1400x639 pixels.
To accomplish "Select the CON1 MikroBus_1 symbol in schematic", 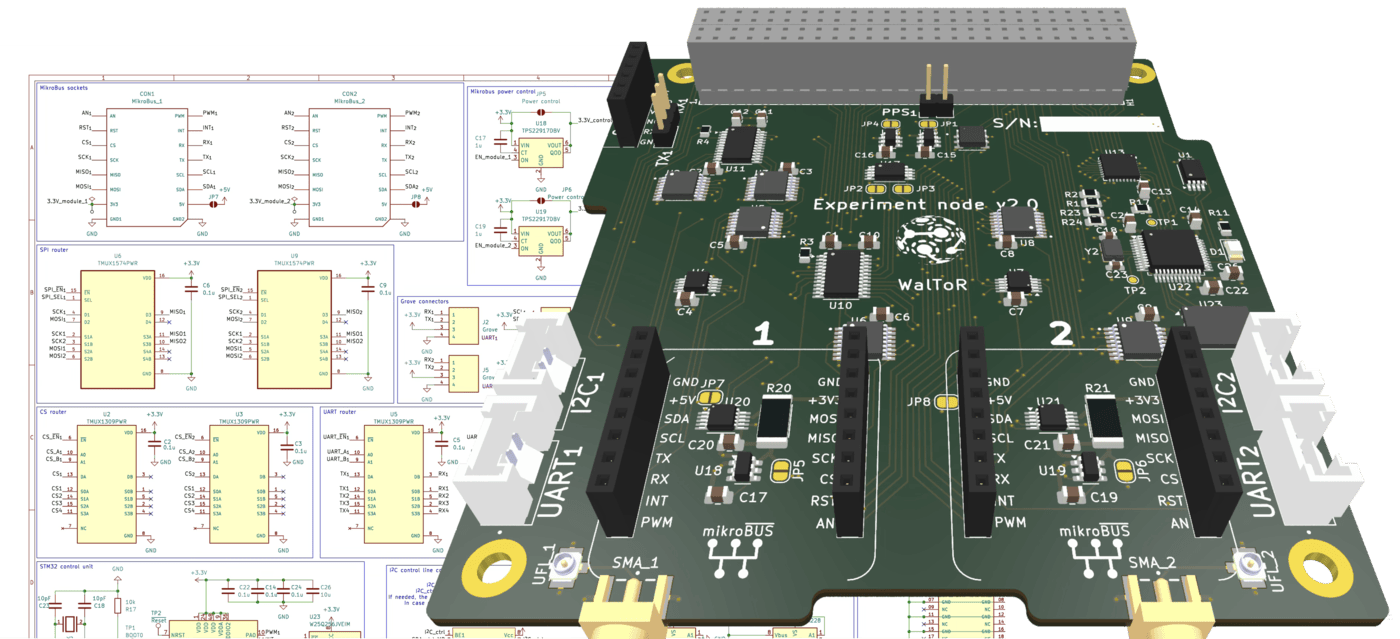I will pos(147,166).
